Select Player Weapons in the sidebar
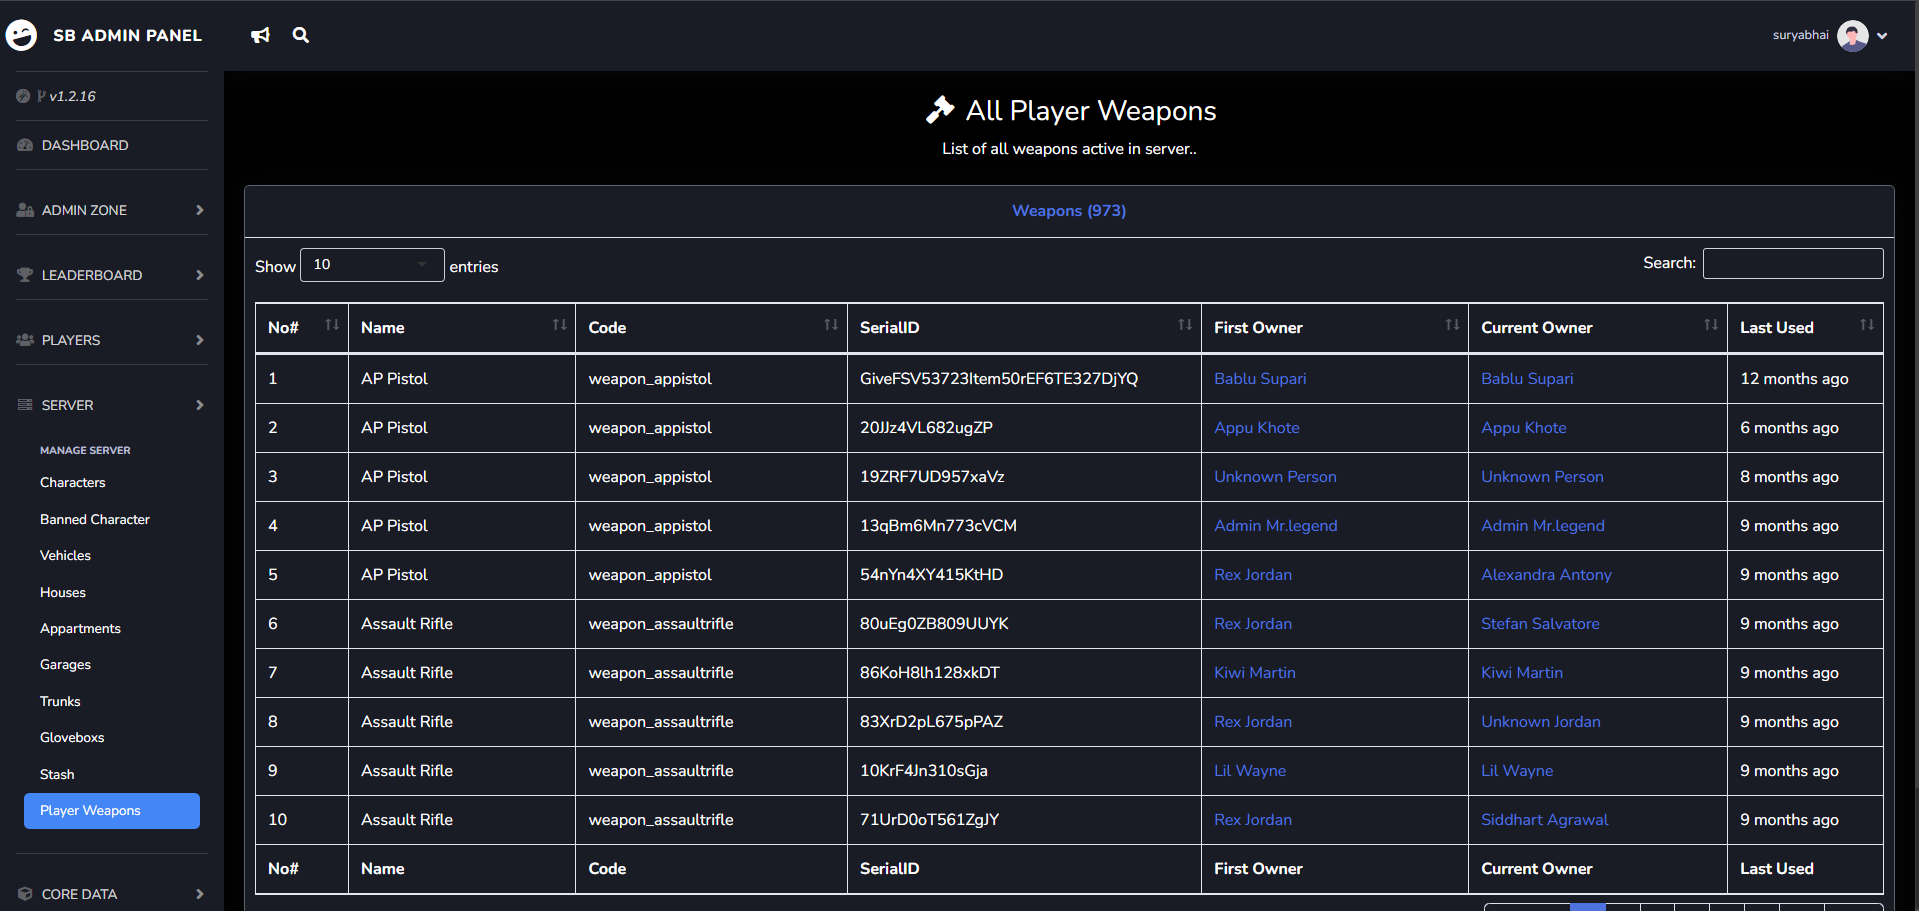1919x911 pixels. 90,810
